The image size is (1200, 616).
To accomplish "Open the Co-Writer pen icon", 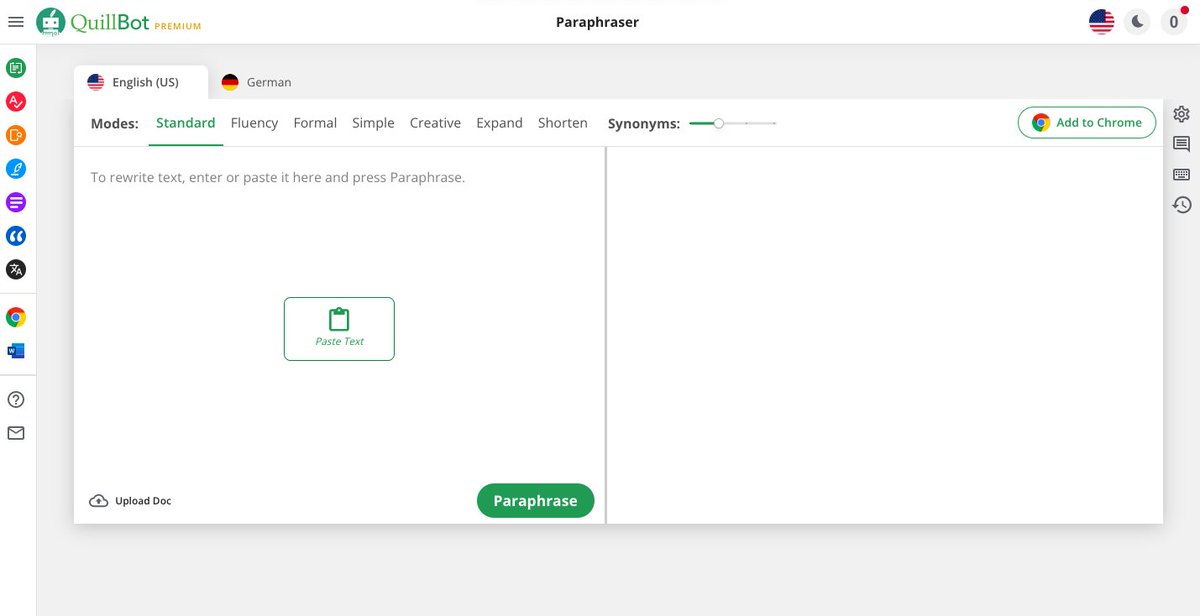I will (x=16, y=168).
